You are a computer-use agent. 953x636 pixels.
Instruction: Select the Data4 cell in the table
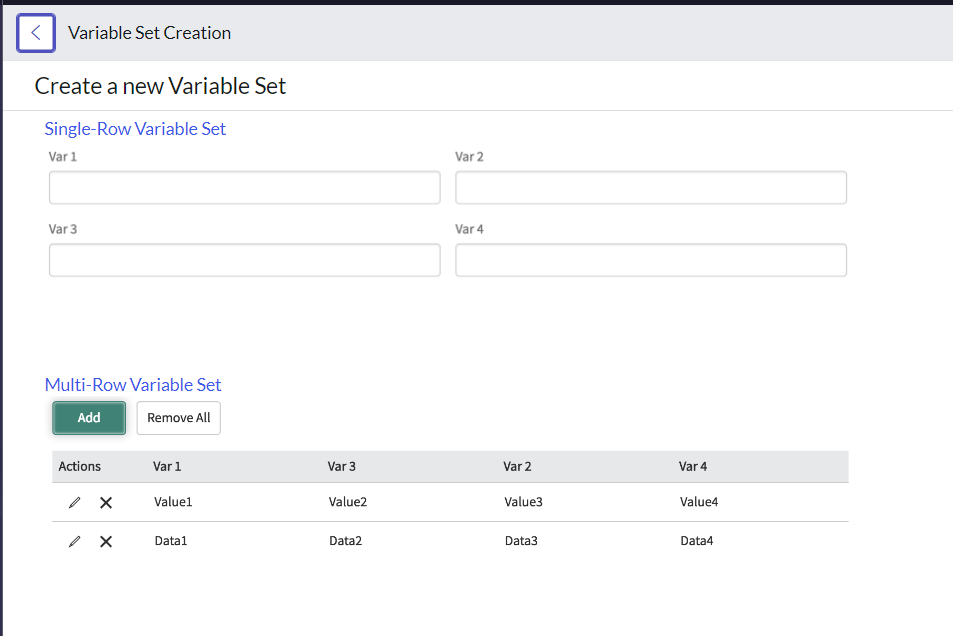point(695,541)
